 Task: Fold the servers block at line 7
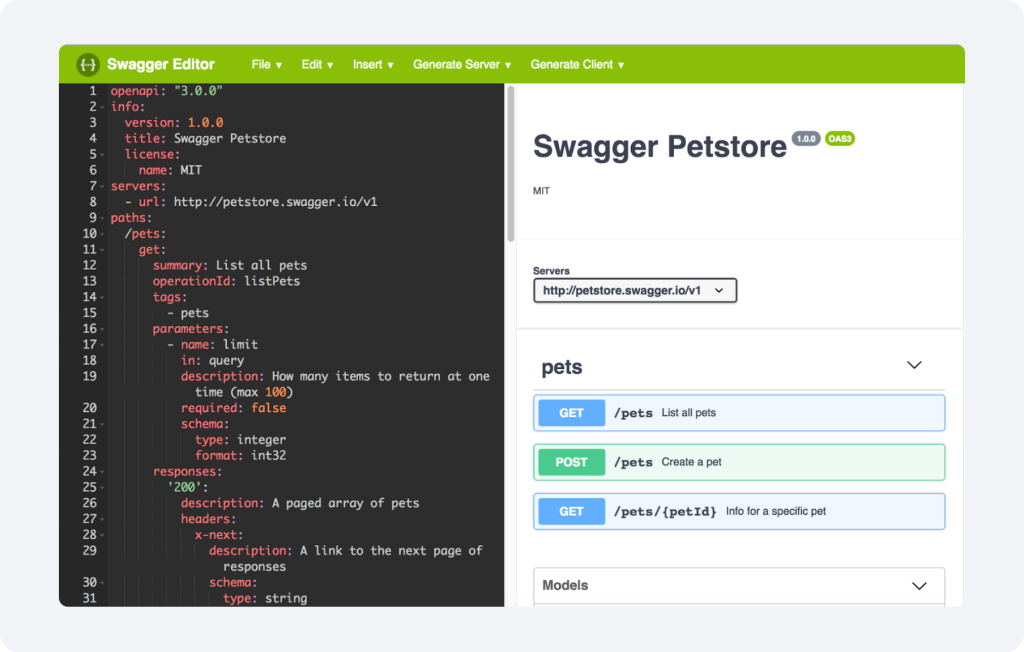102,187
